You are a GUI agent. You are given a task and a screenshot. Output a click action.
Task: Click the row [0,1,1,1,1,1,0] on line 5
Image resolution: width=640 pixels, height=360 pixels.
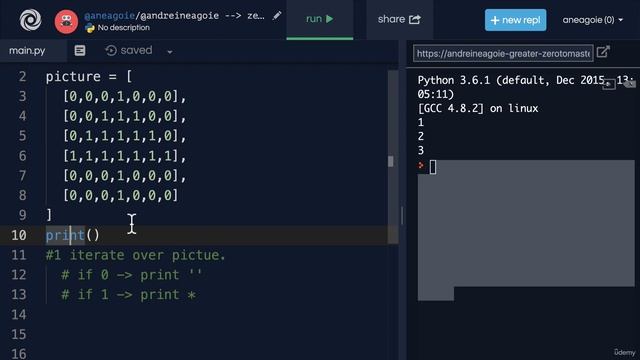pyautogui.click(x=124, y=136)
